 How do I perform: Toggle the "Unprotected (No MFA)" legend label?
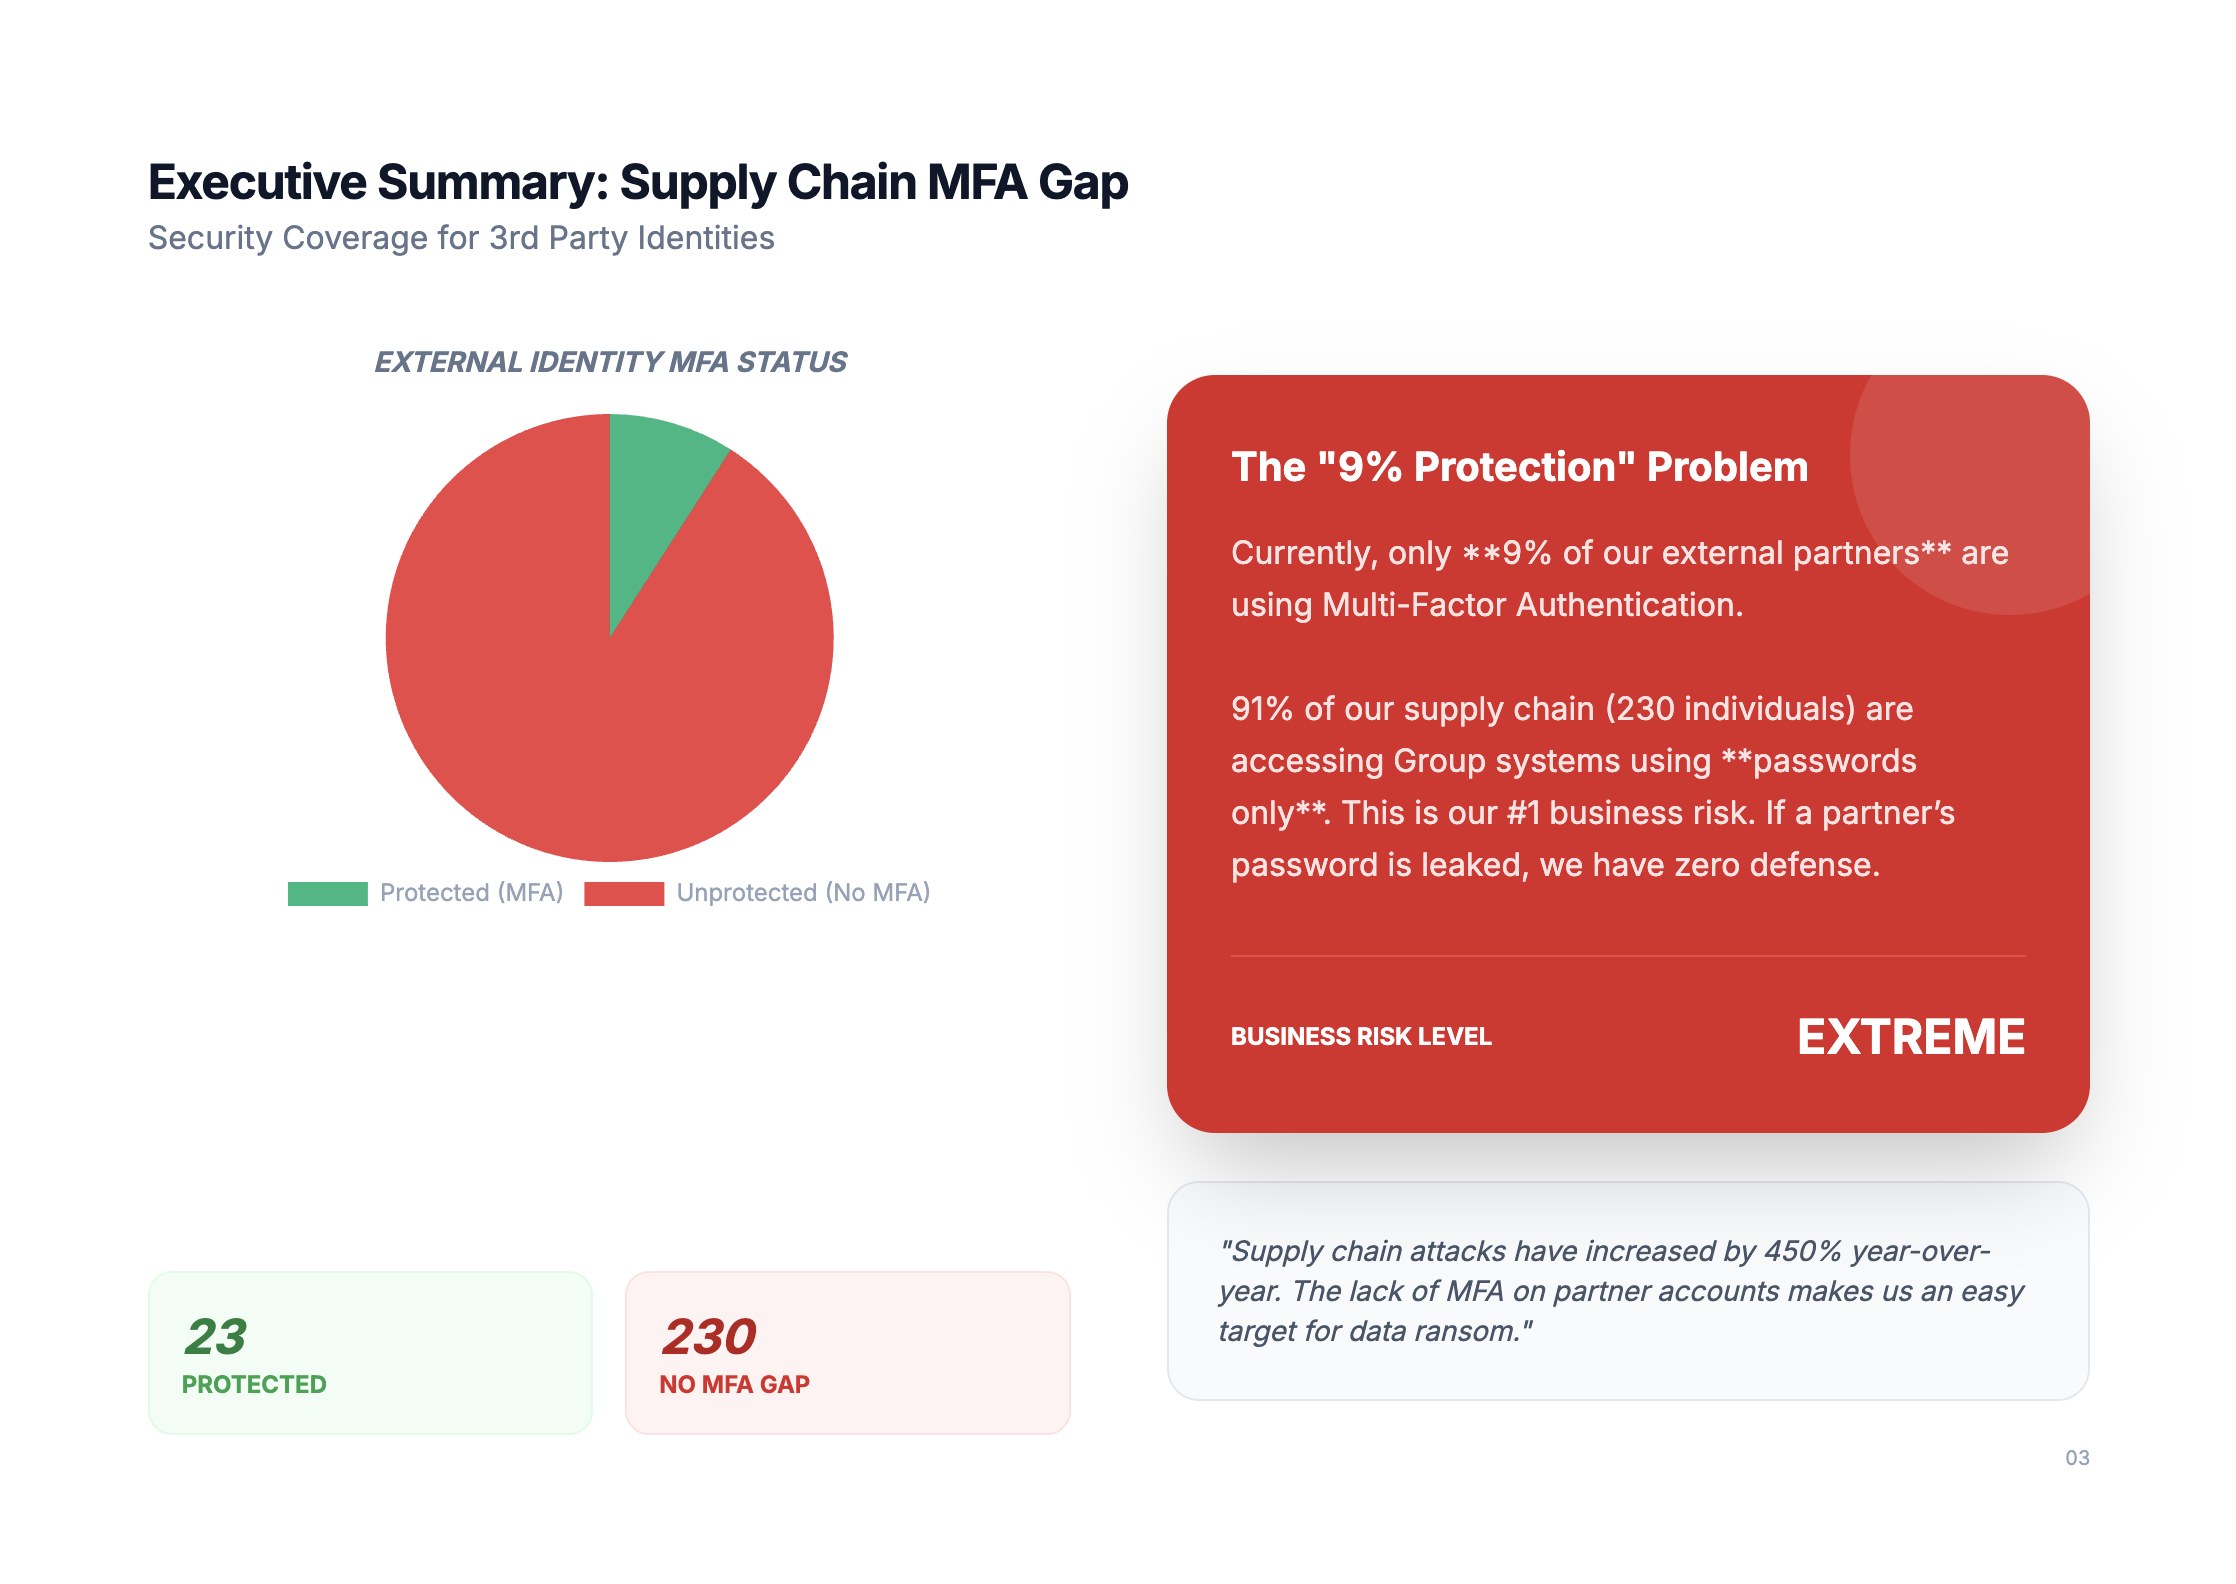tap(803, 893)
